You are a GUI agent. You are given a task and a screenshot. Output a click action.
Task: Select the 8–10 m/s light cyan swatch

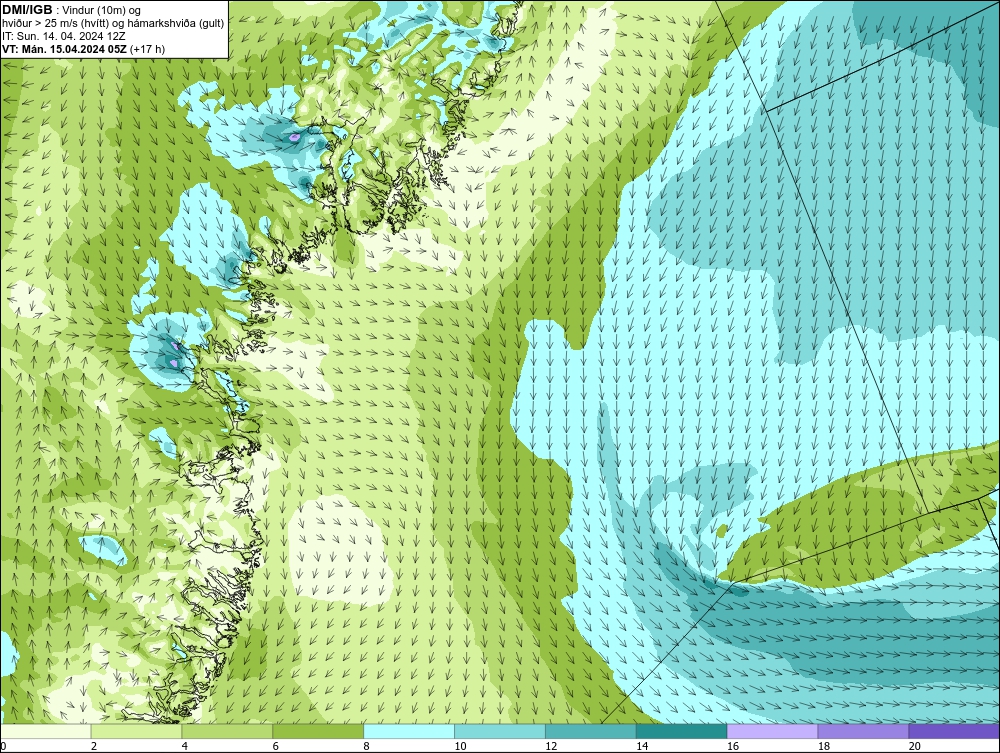coord(409,731)
